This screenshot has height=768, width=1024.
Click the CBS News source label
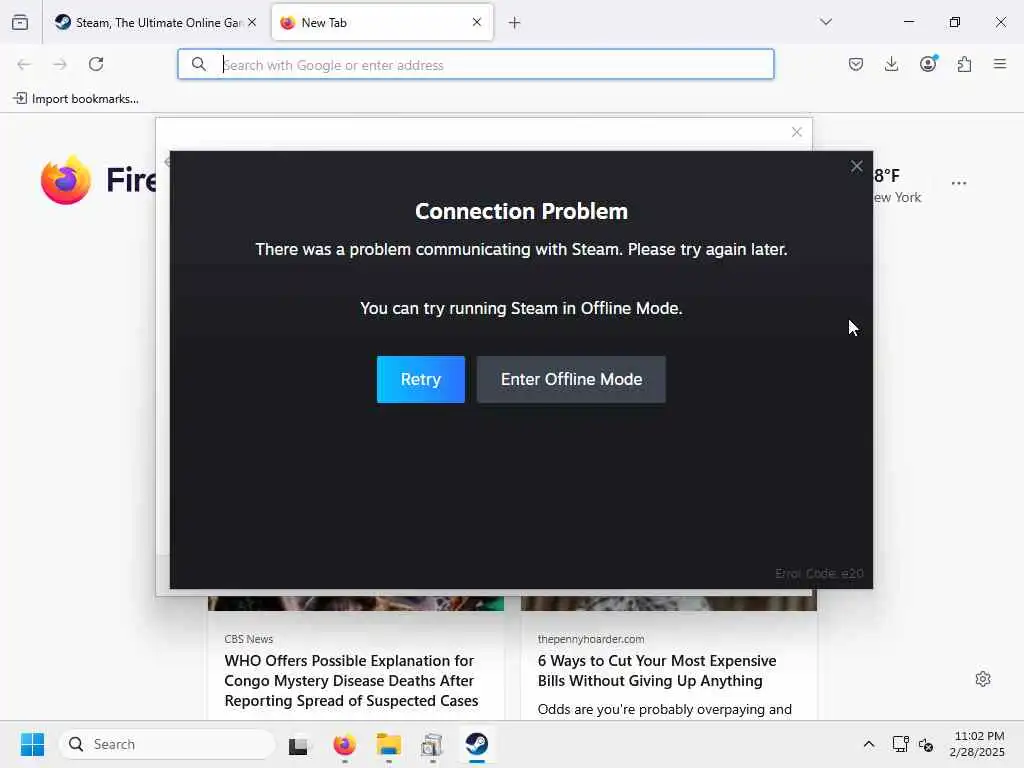[x=249, y=639]
